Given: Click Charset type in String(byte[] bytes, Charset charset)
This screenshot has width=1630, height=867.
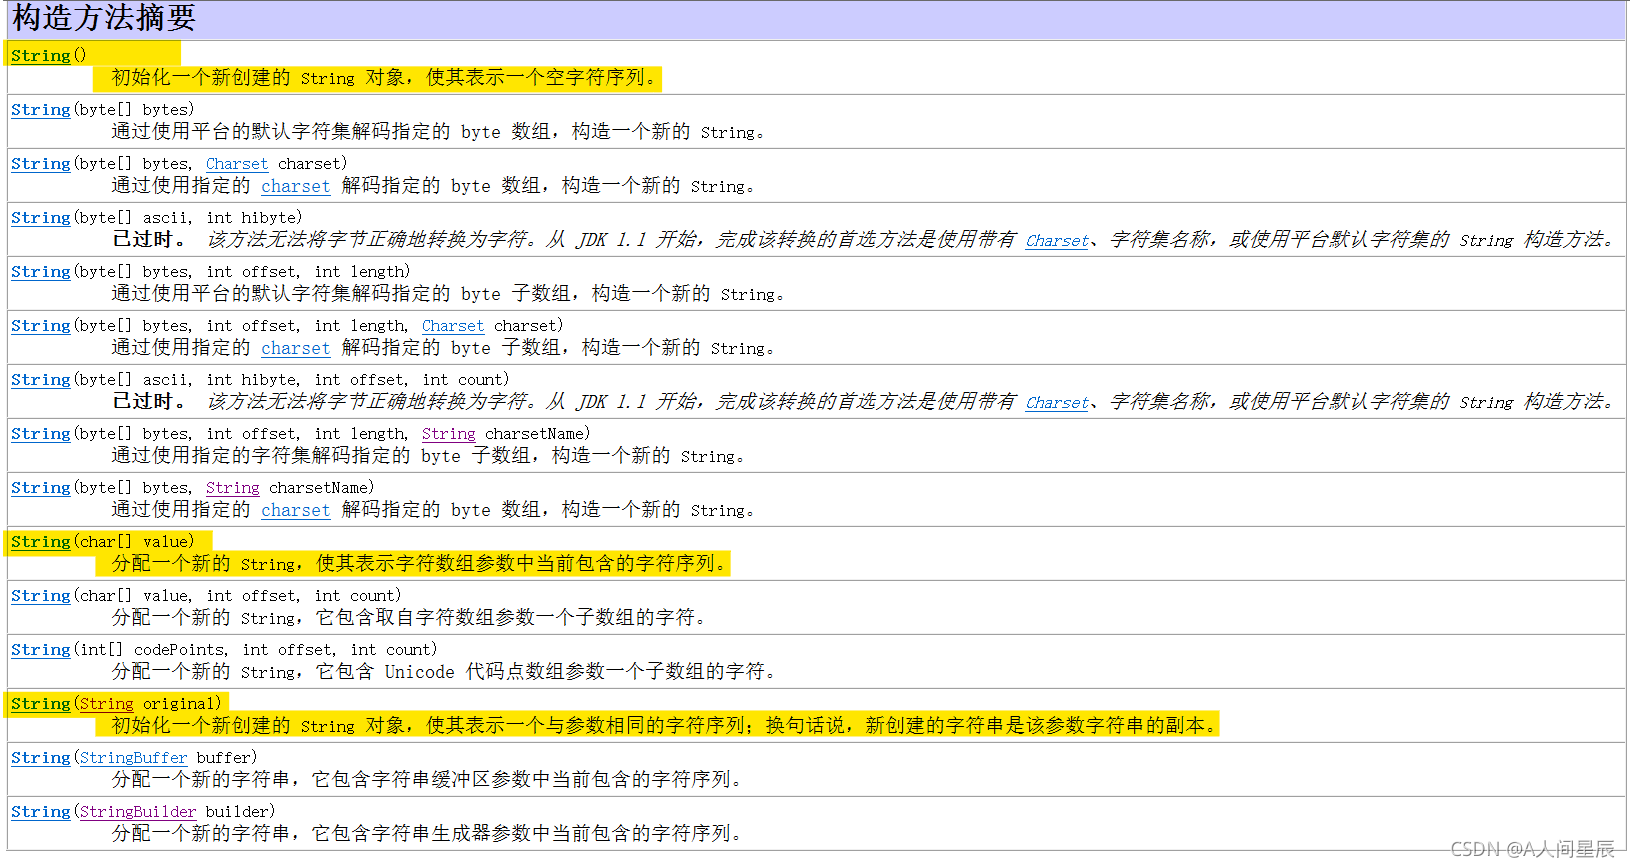Looking at the screenshot, I should point(237,164).
